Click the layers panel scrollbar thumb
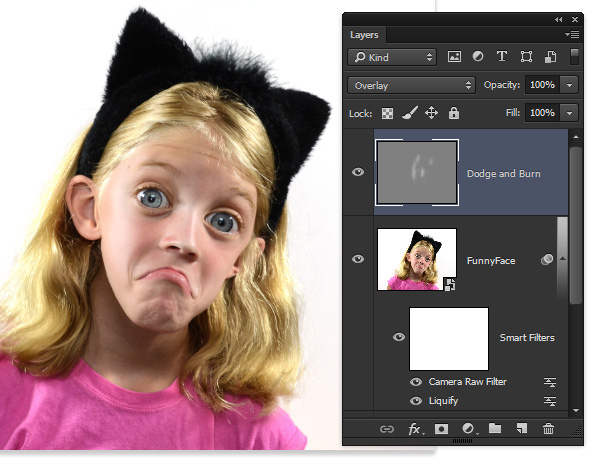Image resolution: width=600 pixels, height=458 pixels. 576,226
